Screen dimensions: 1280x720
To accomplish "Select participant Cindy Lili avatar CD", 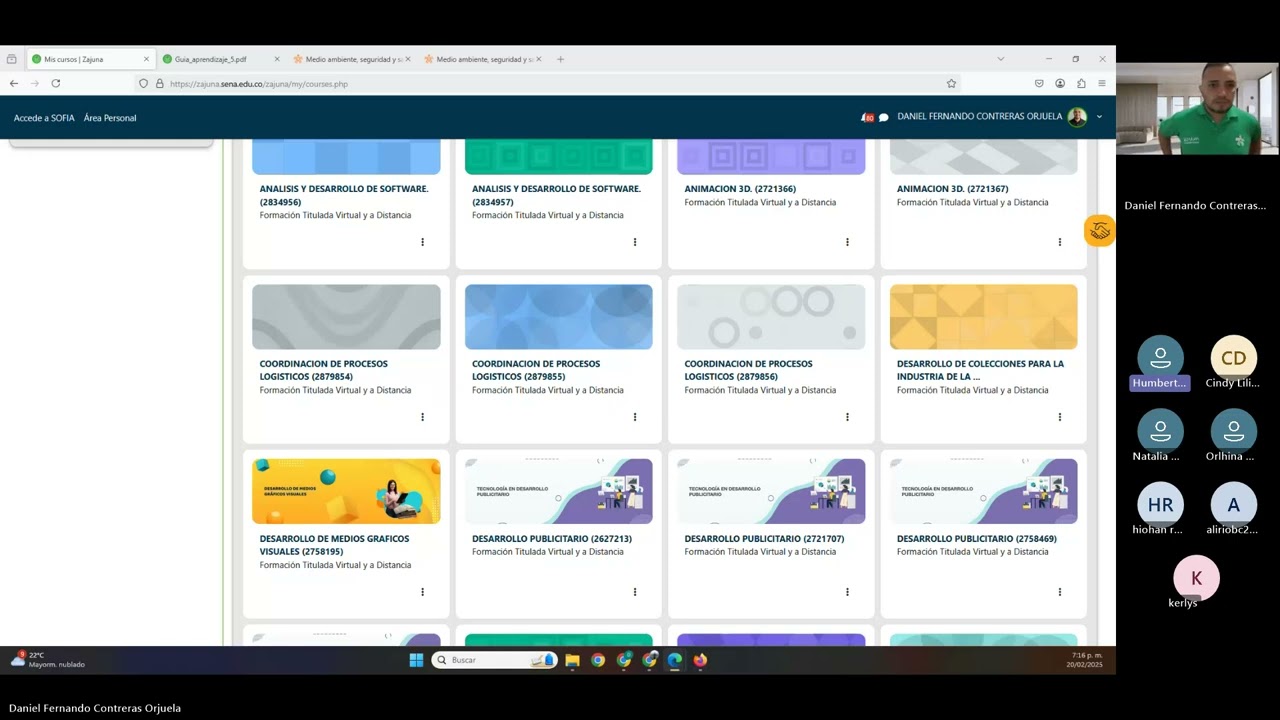I will 1233,358.
